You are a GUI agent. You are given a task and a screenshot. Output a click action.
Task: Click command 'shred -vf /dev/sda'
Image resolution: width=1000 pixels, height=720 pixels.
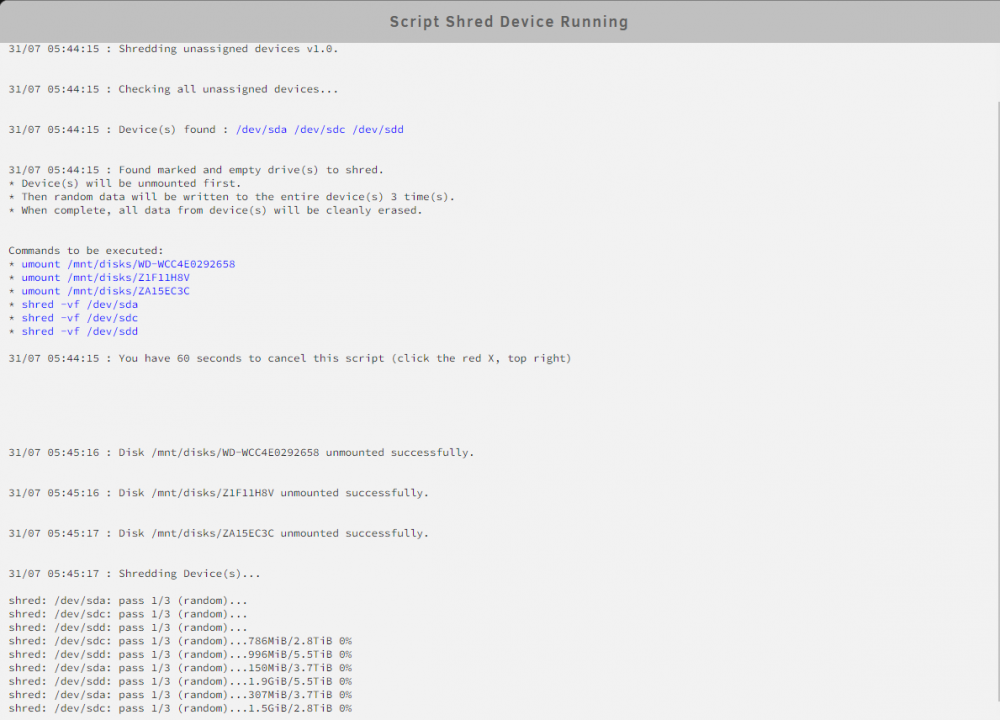click(80, 304)
